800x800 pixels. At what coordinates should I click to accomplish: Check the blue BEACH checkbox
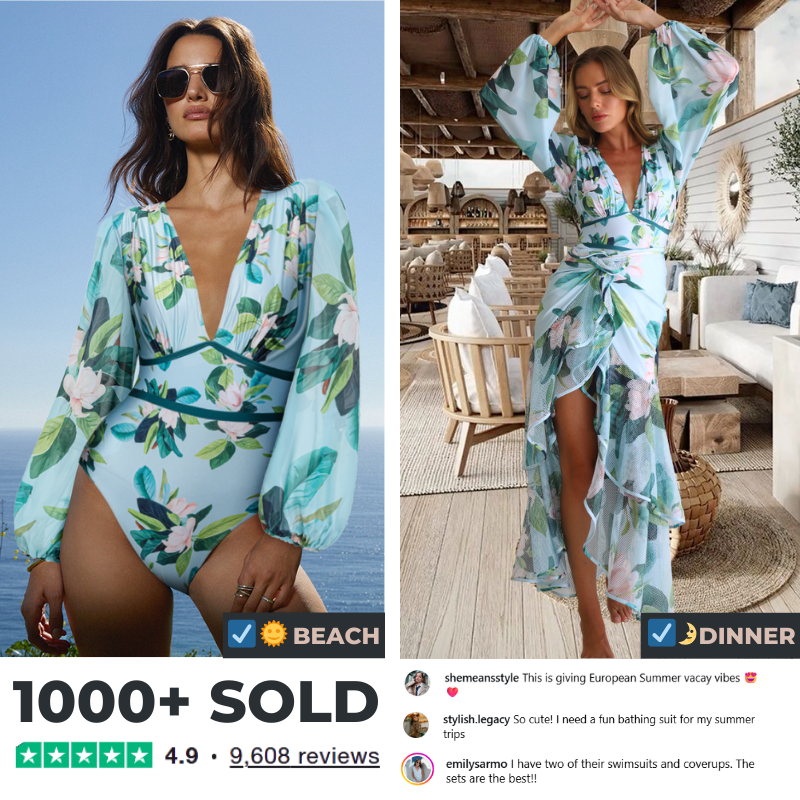241,634
